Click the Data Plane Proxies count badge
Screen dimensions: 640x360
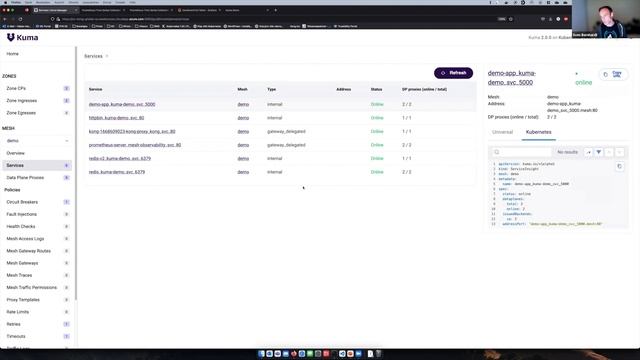[x=67, y=178]
